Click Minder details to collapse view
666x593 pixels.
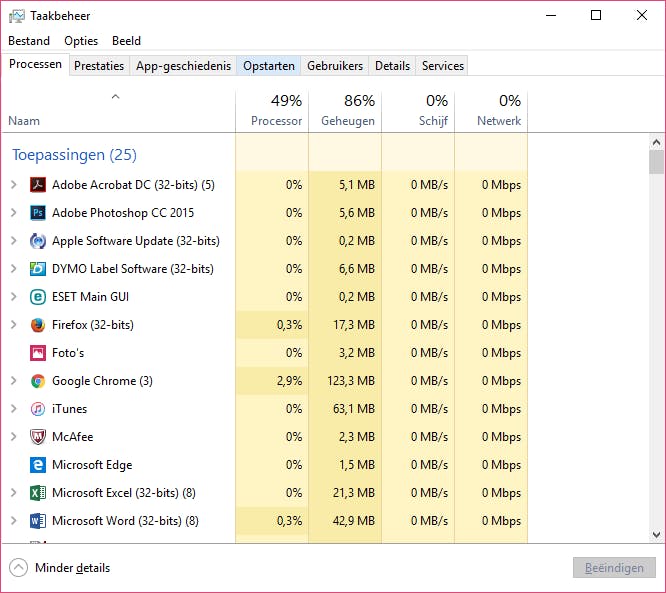coord(60,568)
